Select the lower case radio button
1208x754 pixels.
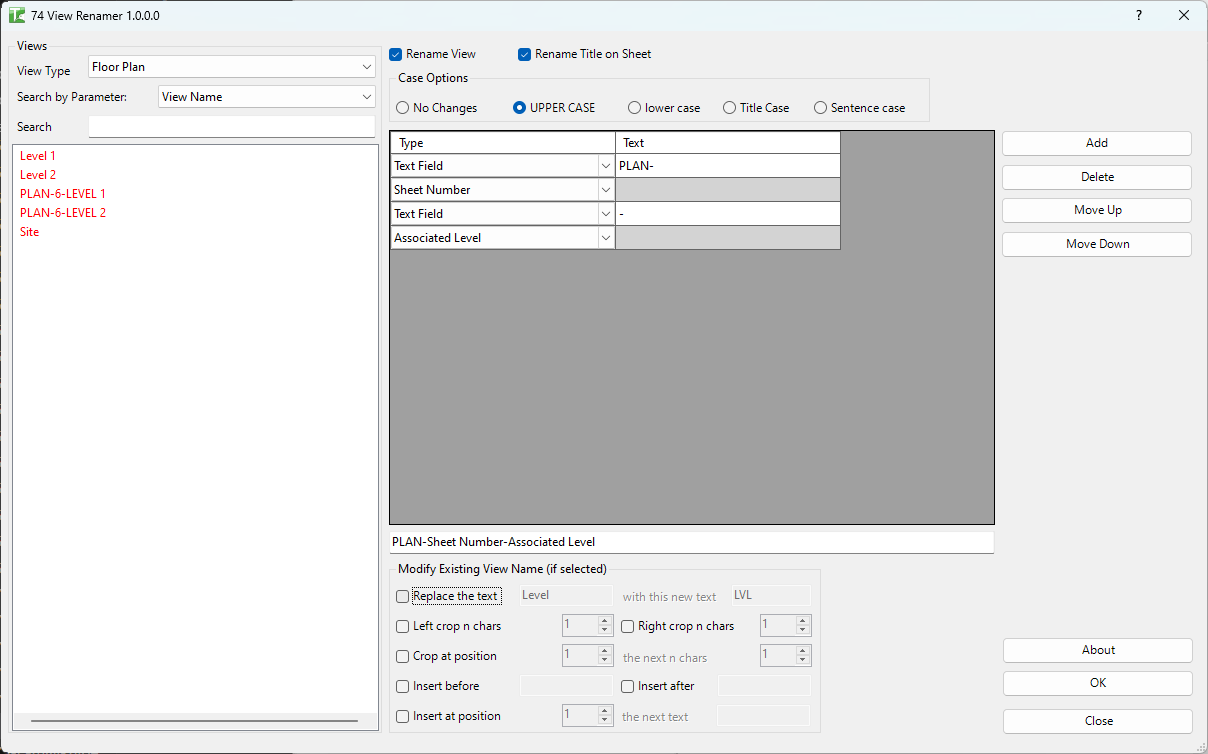pos(633,107)
